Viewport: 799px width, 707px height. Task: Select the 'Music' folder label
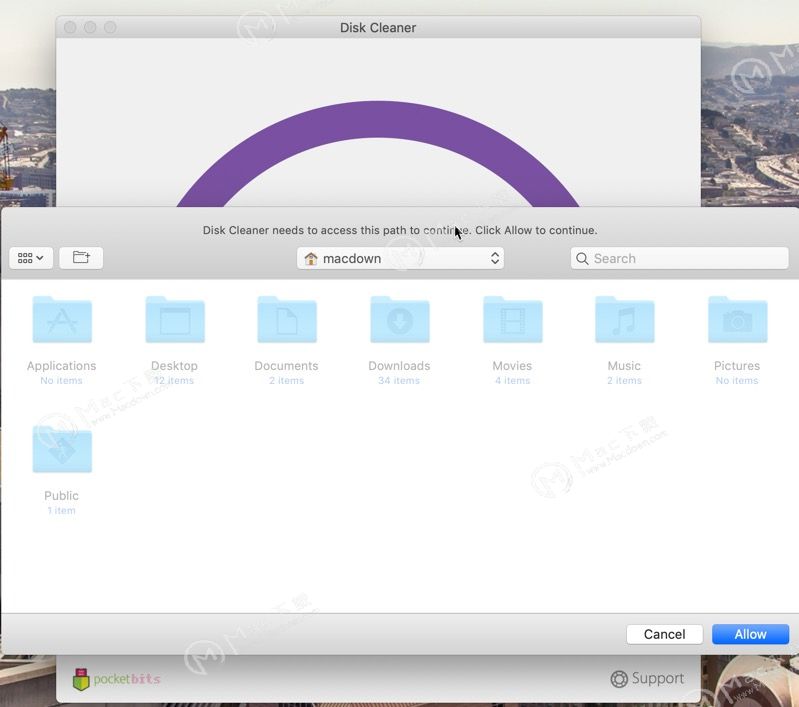coord(624,365)
